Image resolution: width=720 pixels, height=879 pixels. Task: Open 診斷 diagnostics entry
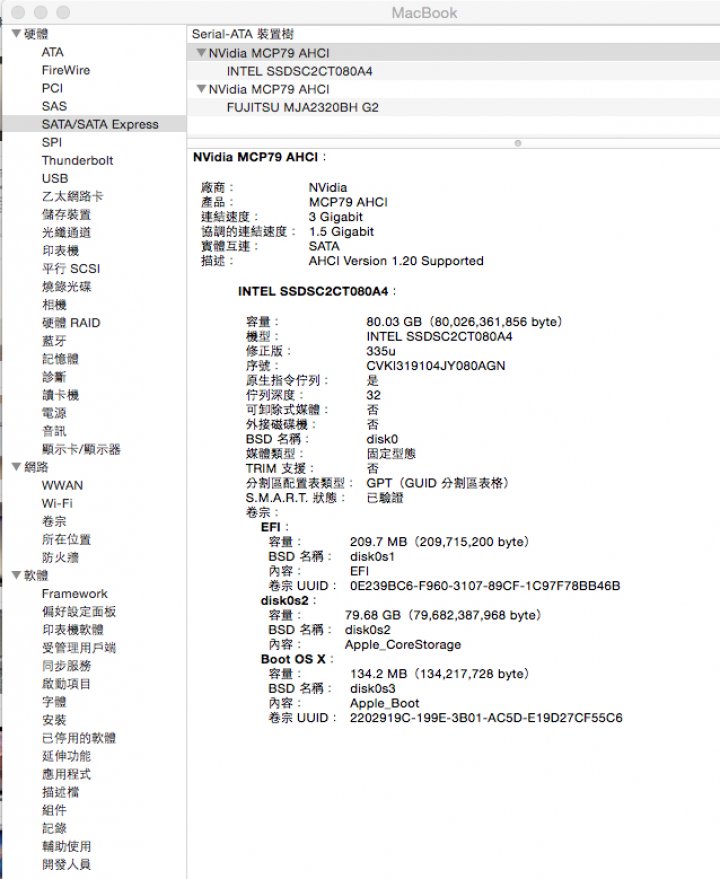pyautogui.click(x=54, y=377)
